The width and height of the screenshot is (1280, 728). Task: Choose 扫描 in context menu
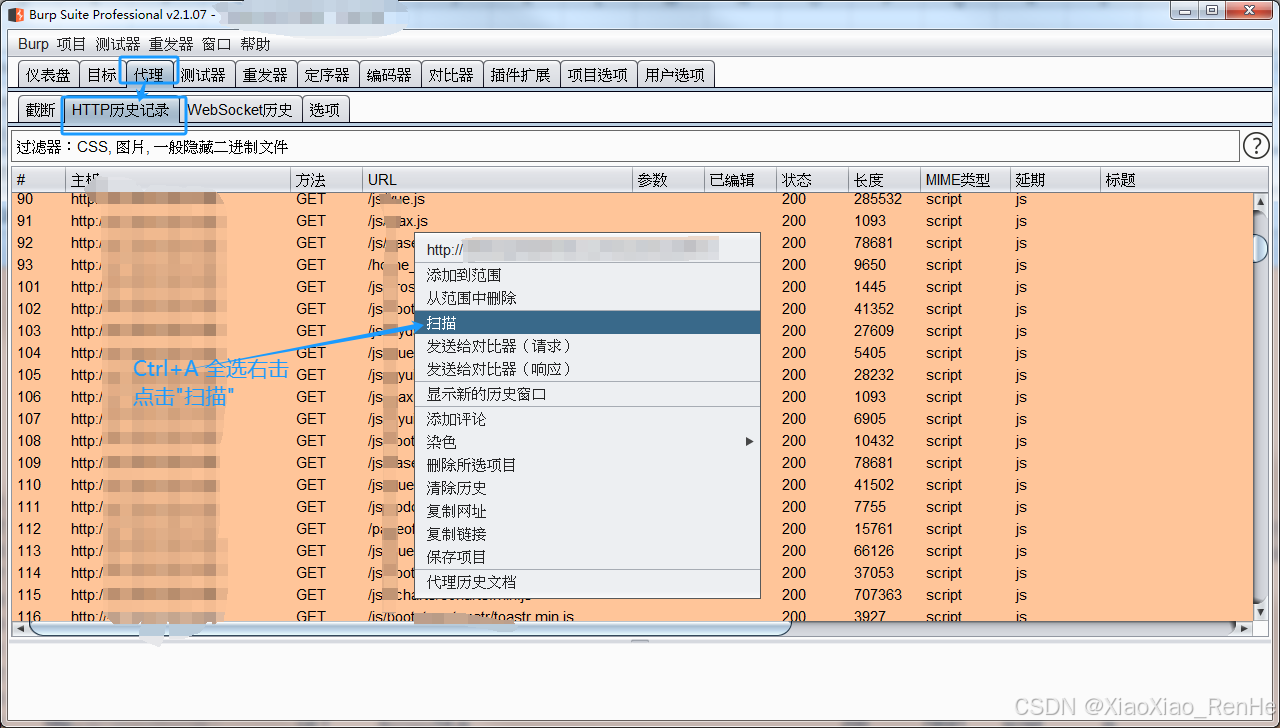click(x=588, y=322)
